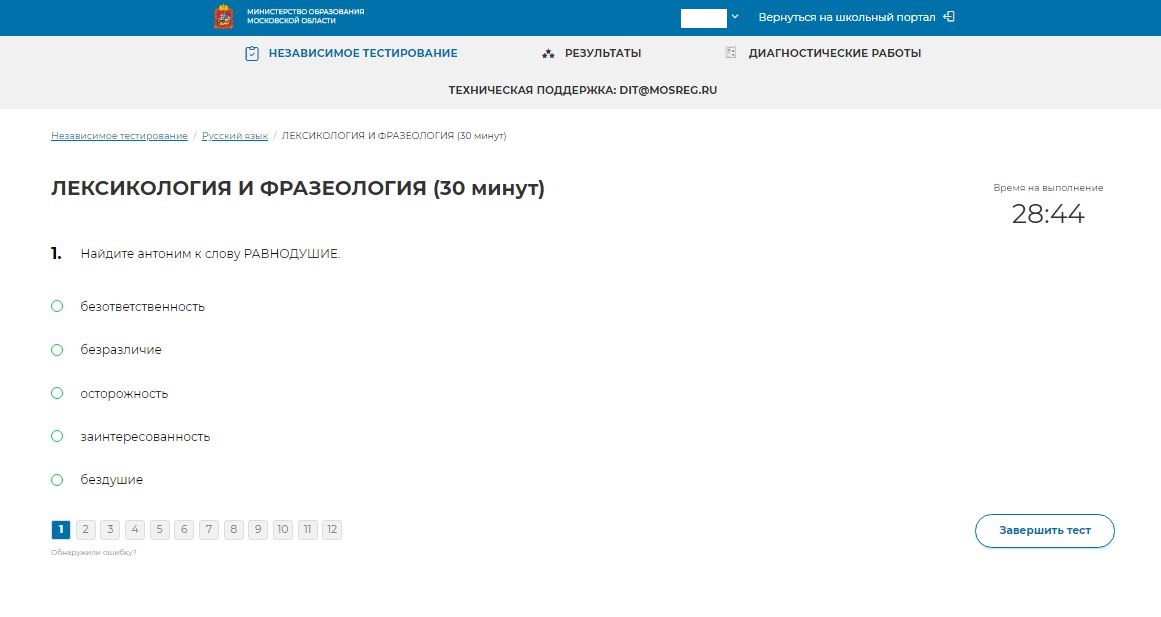The height and width of the screenshot is (617, 1161).
Task: Click the document icon beside Диагностические работы
Action: click(x=731, y=53)
